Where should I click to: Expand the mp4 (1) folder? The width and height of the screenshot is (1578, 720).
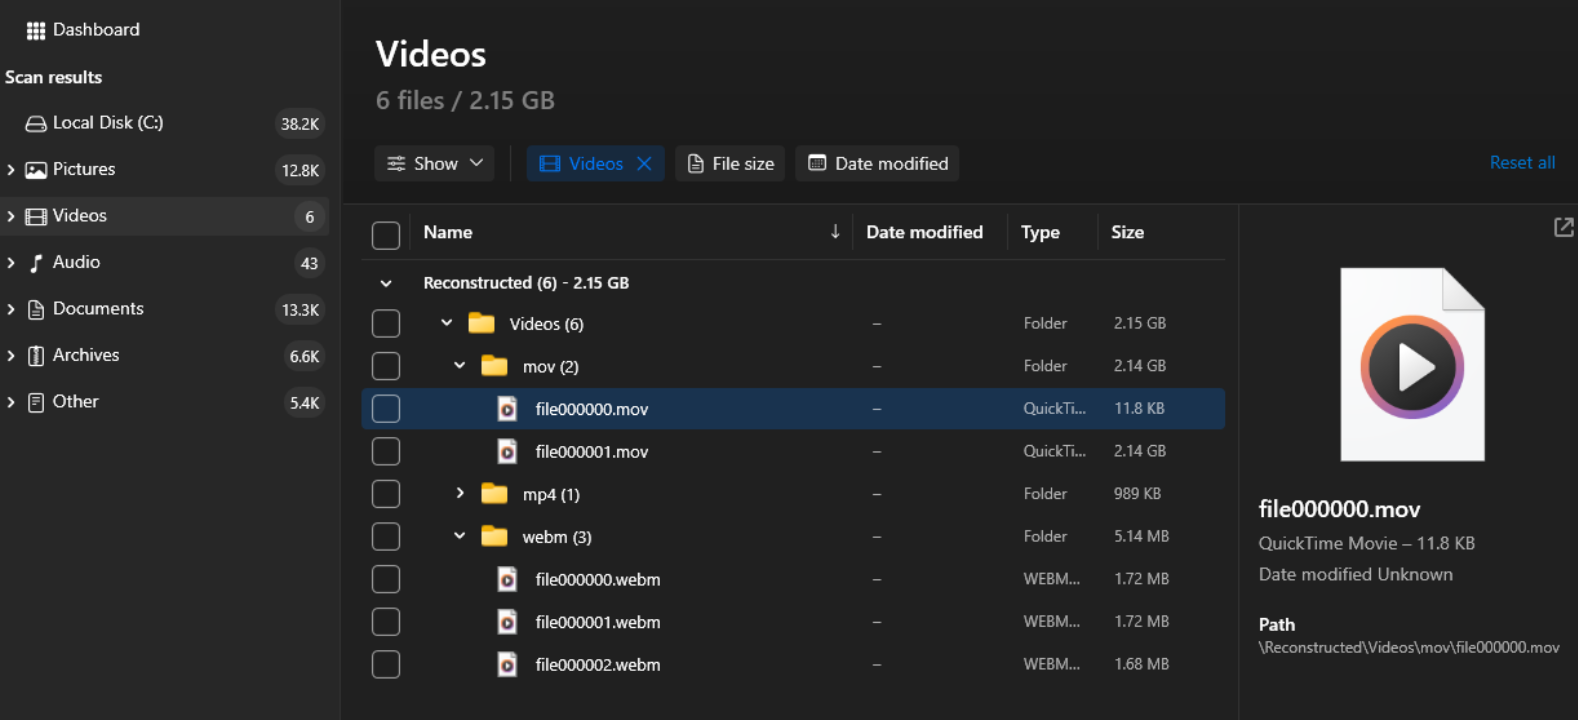(x=460, y=493)
